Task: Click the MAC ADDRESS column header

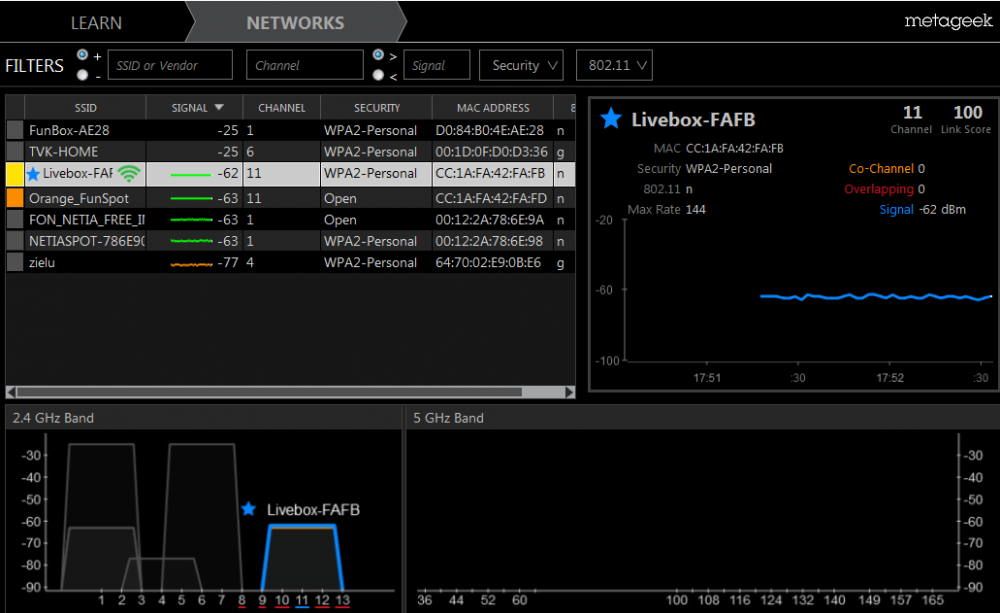Action: pos(493,108)
